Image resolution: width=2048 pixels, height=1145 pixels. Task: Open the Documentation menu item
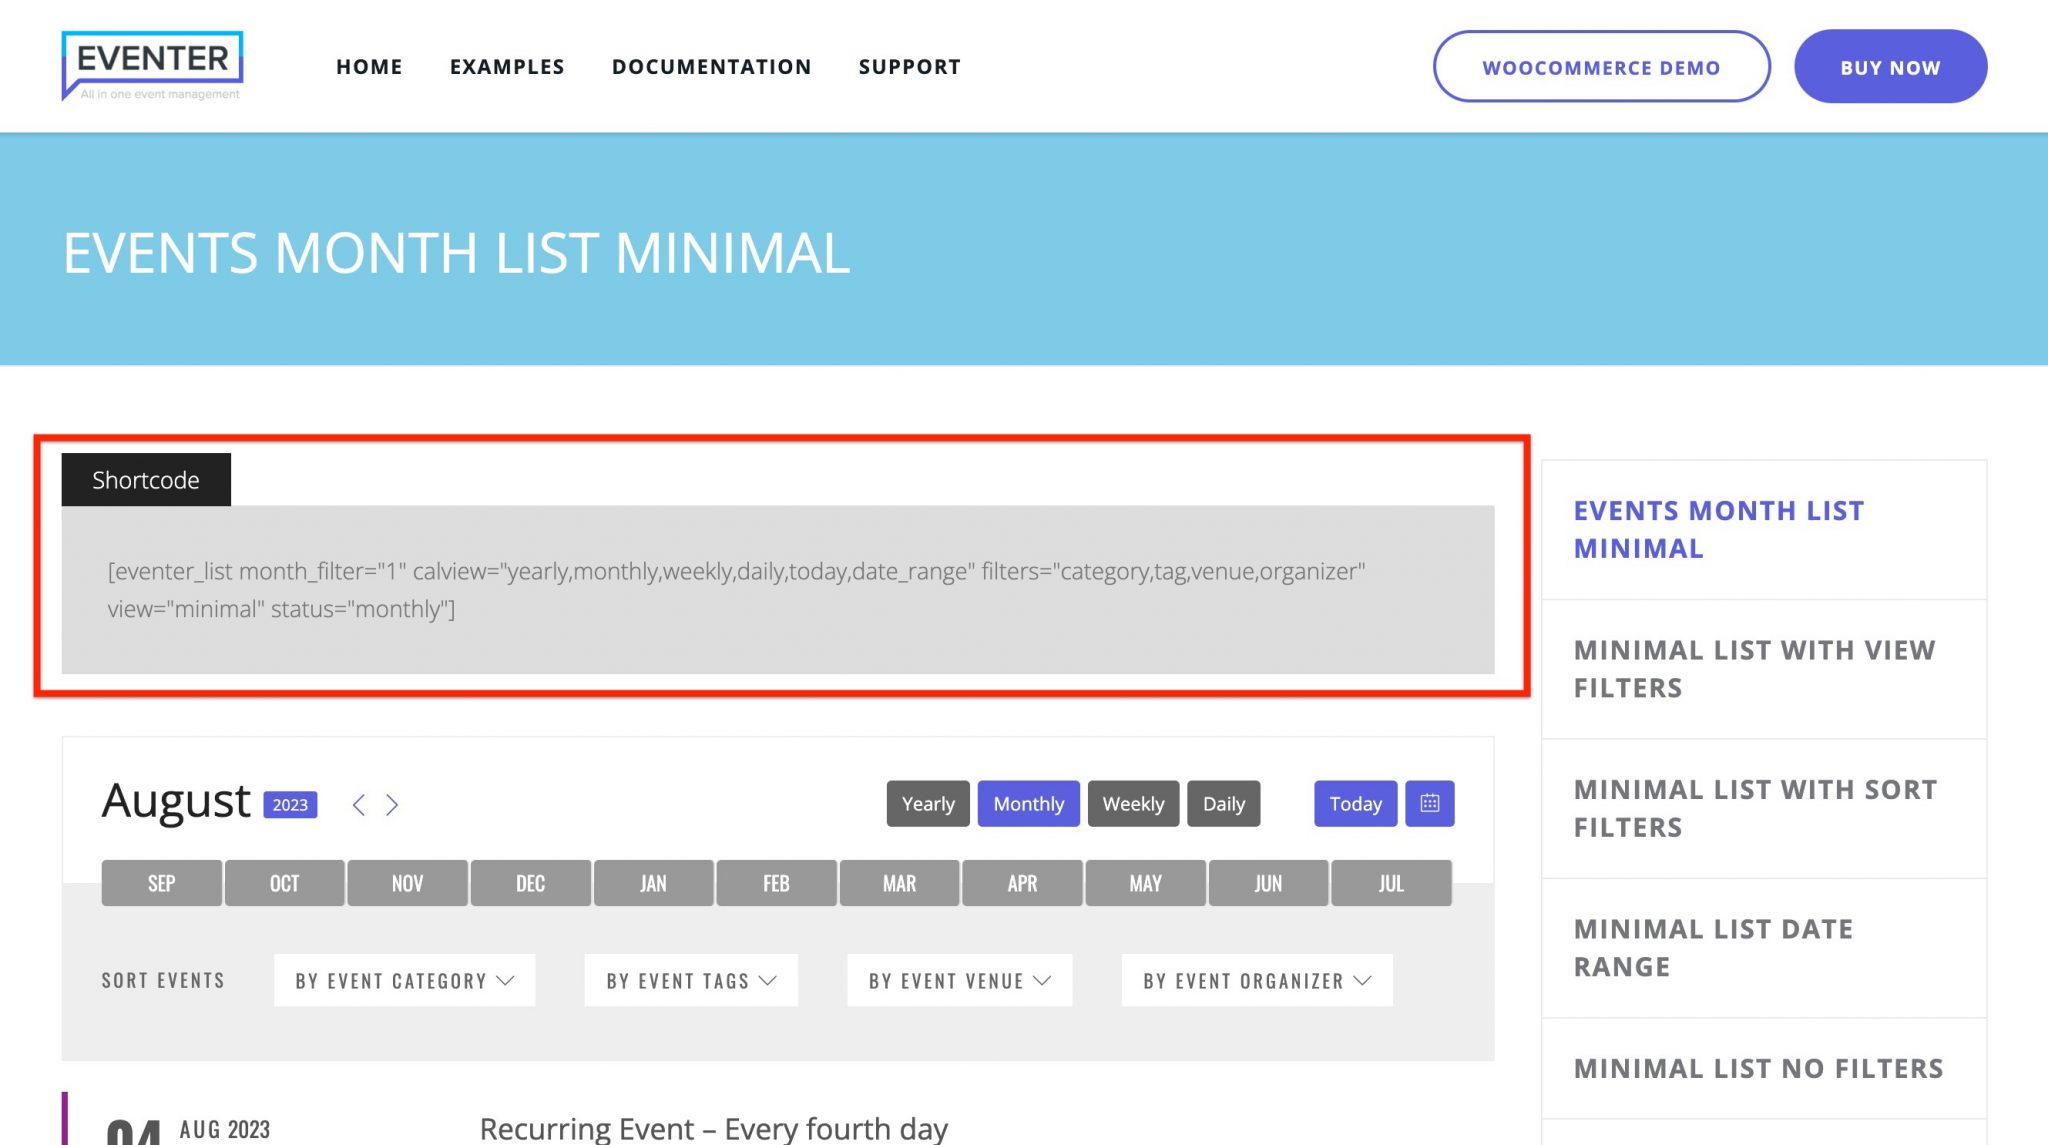click(711, 67)
